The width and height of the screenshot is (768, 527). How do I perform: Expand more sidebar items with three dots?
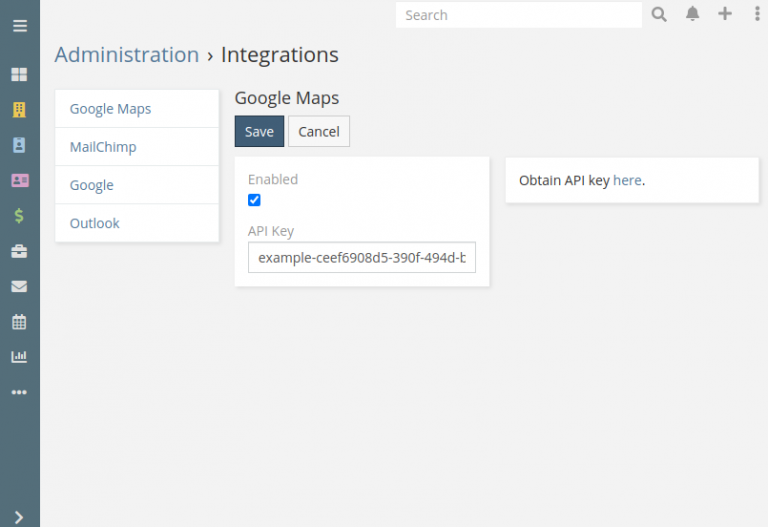click(x=19, y=392)
